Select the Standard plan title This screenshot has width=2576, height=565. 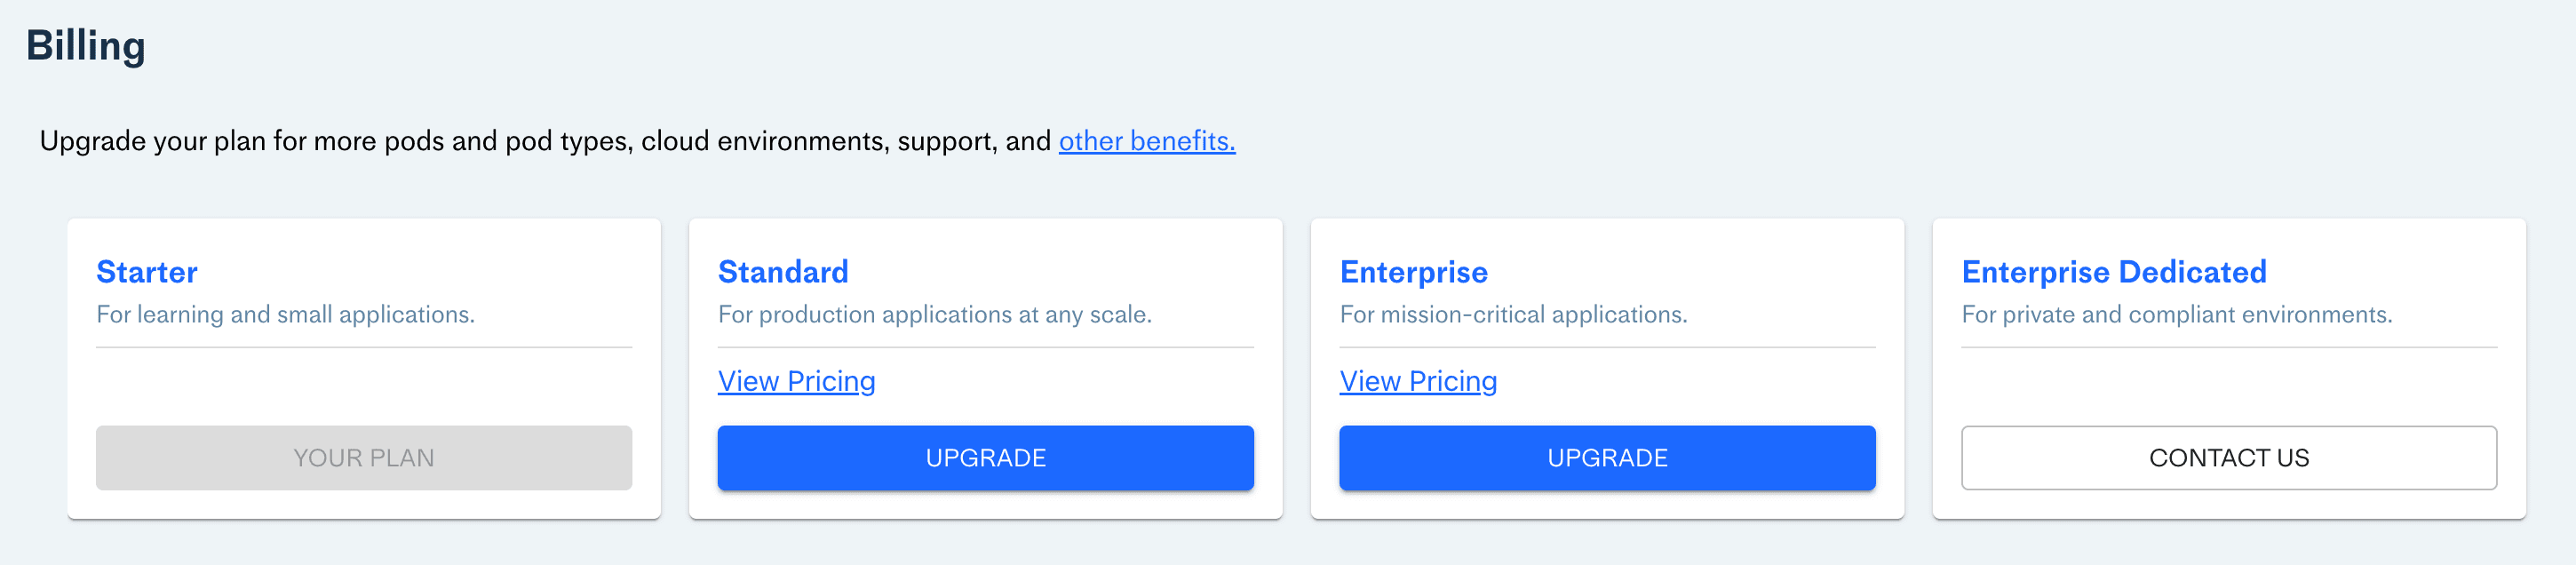tap(783, 272)
